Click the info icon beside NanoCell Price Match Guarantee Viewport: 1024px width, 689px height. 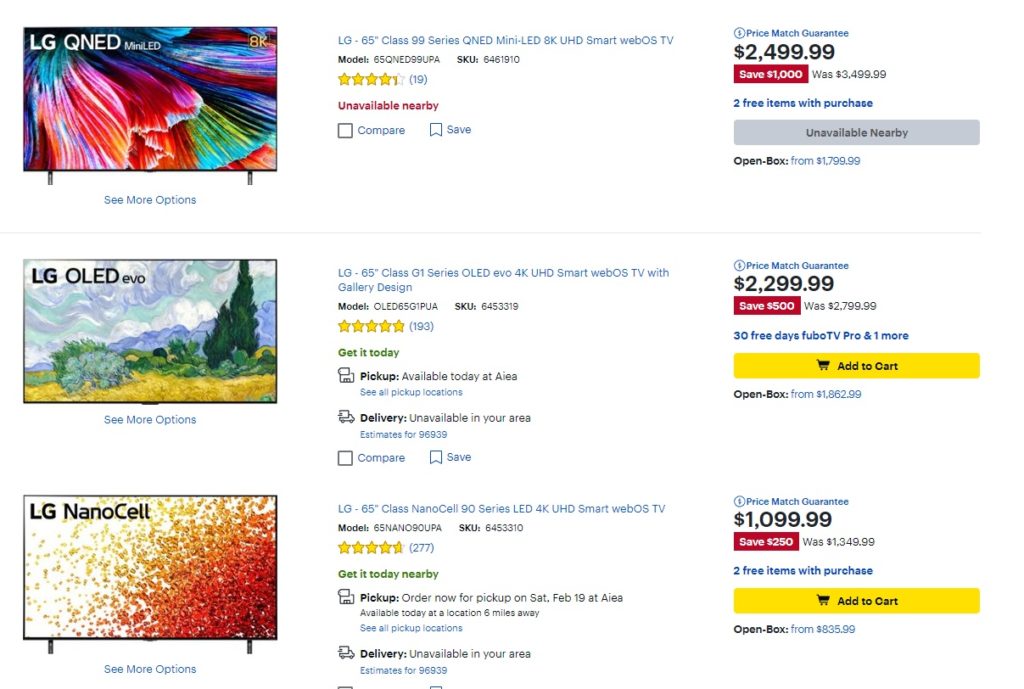tap(739, 501)
